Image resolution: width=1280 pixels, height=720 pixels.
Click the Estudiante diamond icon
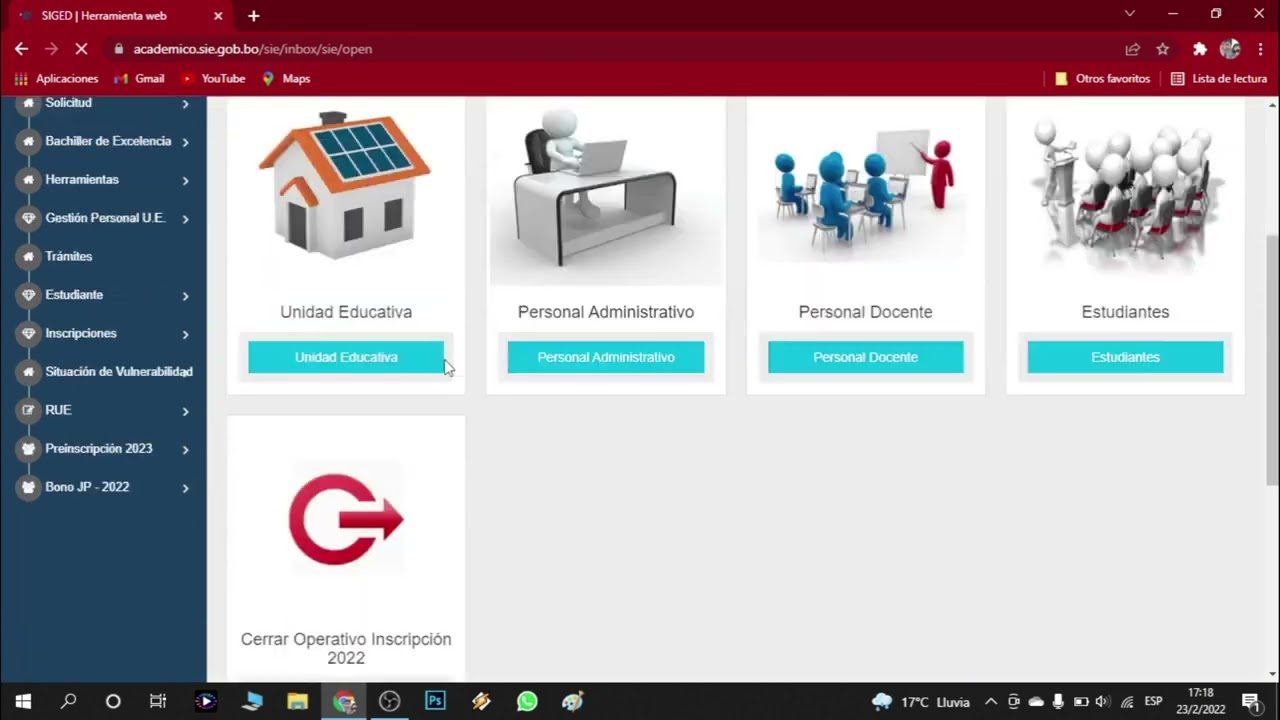tap(29, 295)
